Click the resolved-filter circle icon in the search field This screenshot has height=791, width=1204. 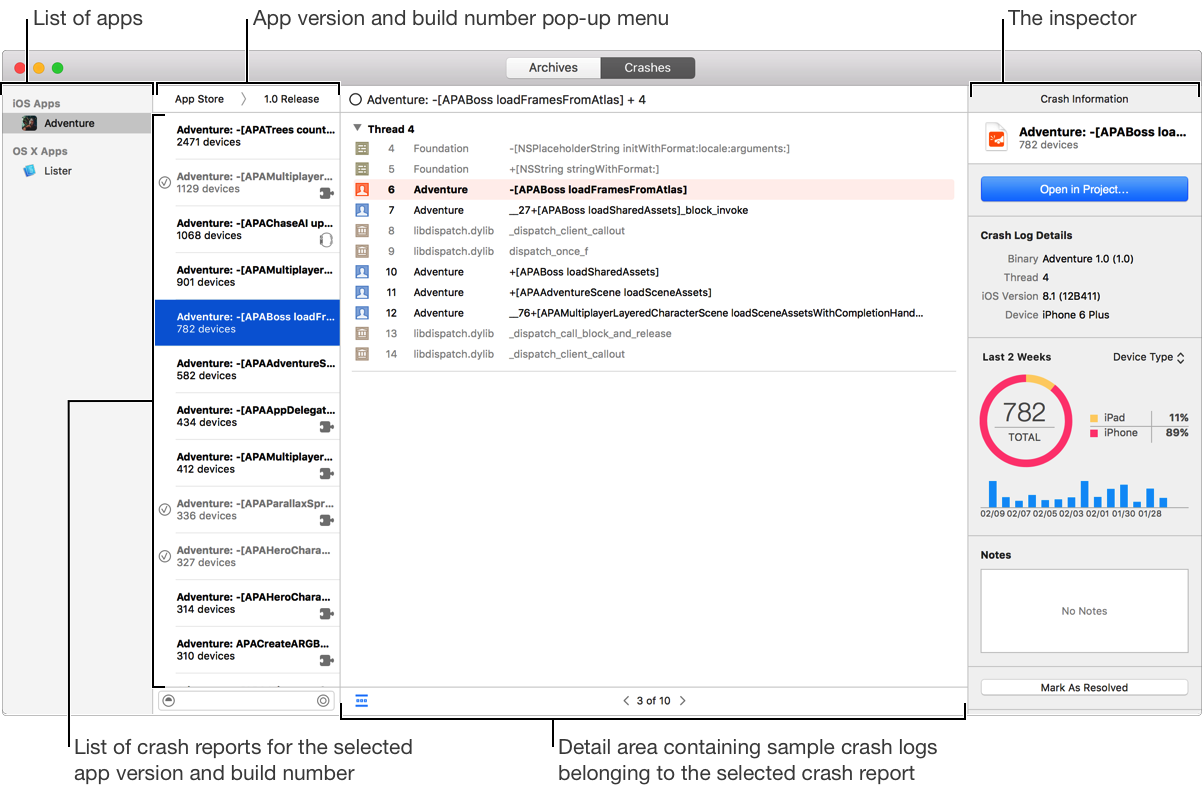point(323,701)
